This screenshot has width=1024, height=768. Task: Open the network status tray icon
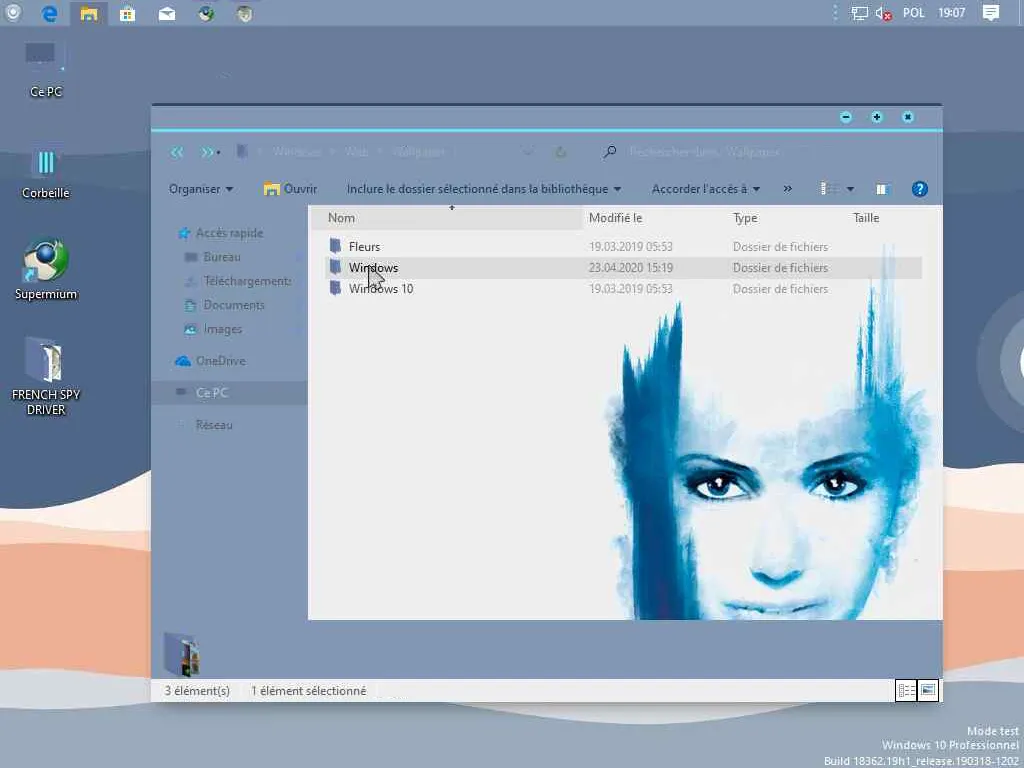pos(859,13)
